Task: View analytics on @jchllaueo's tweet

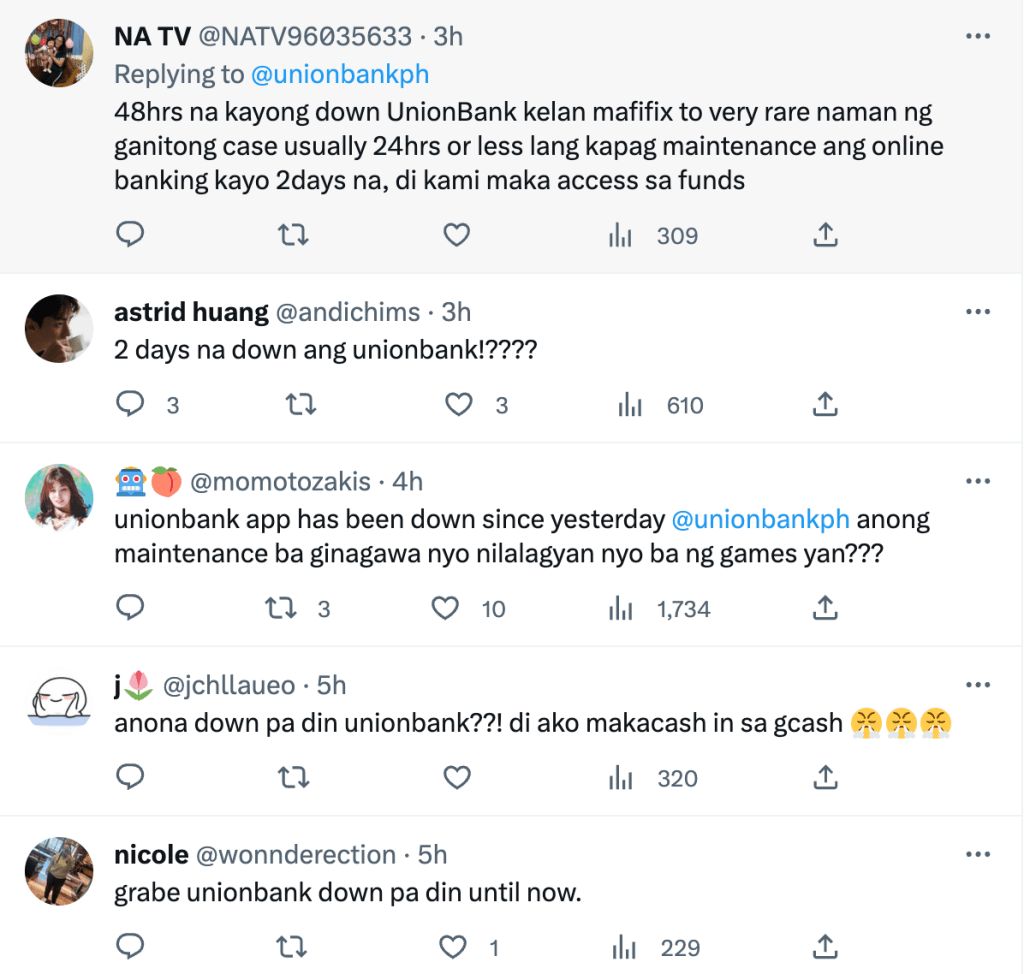Action: click(621, 778)
